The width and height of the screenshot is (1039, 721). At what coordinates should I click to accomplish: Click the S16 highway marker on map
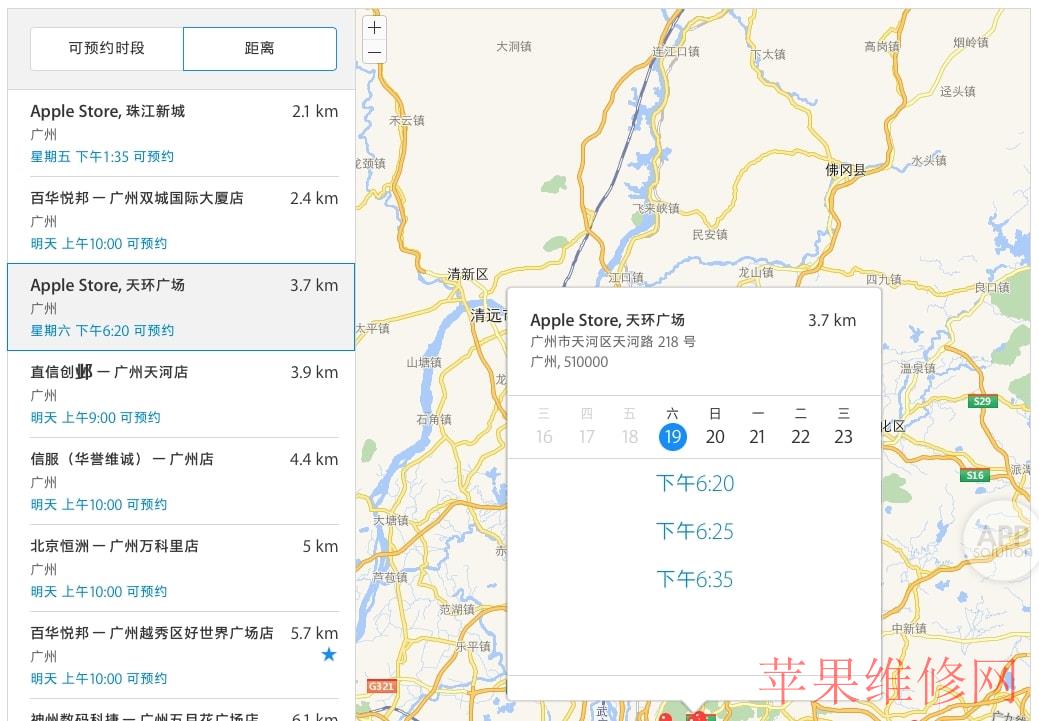975,475
